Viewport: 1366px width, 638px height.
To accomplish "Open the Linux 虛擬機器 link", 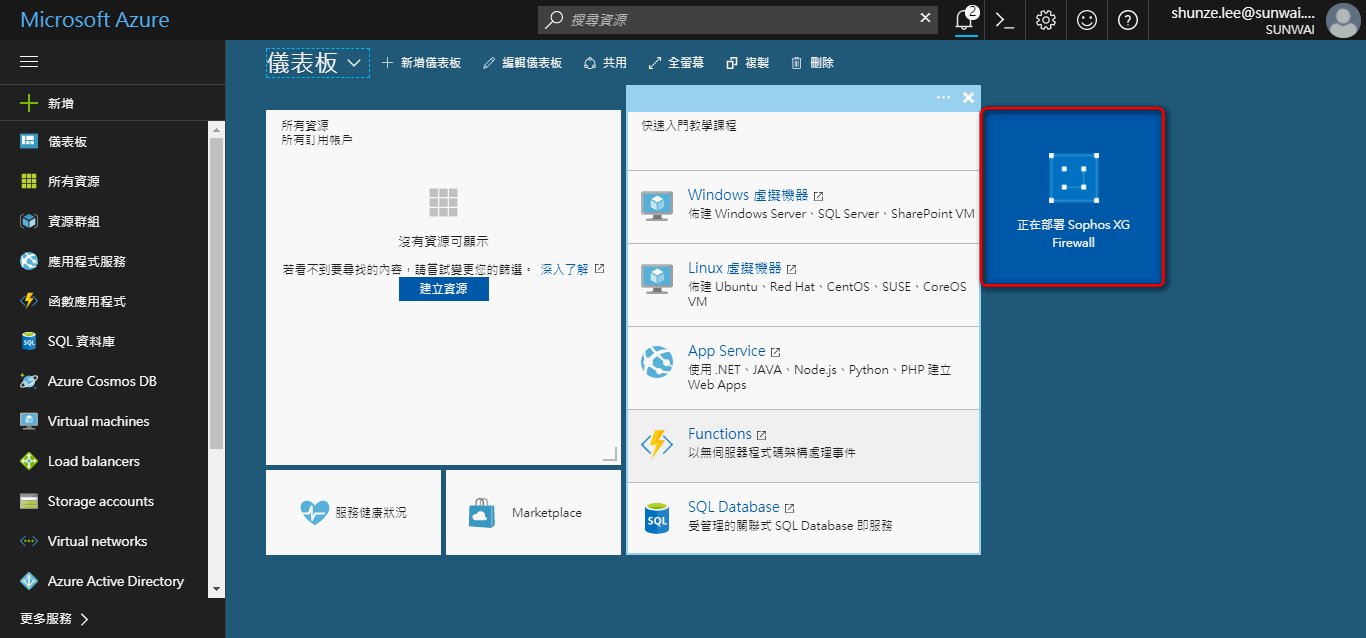I will click(x=735, y=268).
